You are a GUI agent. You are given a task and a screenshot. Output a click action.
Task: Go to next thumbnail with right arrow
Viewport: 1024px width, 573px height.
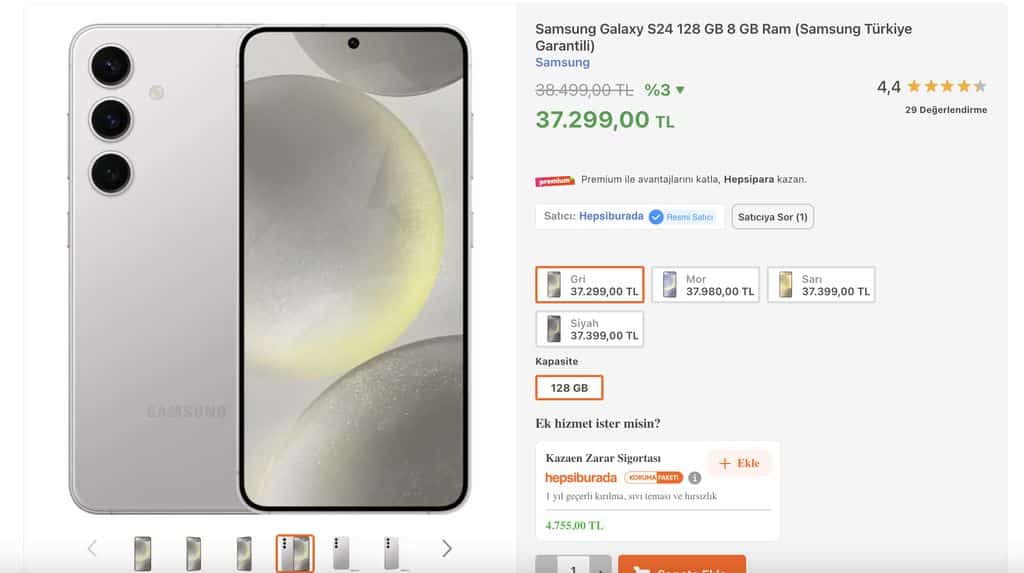point(446,548)
